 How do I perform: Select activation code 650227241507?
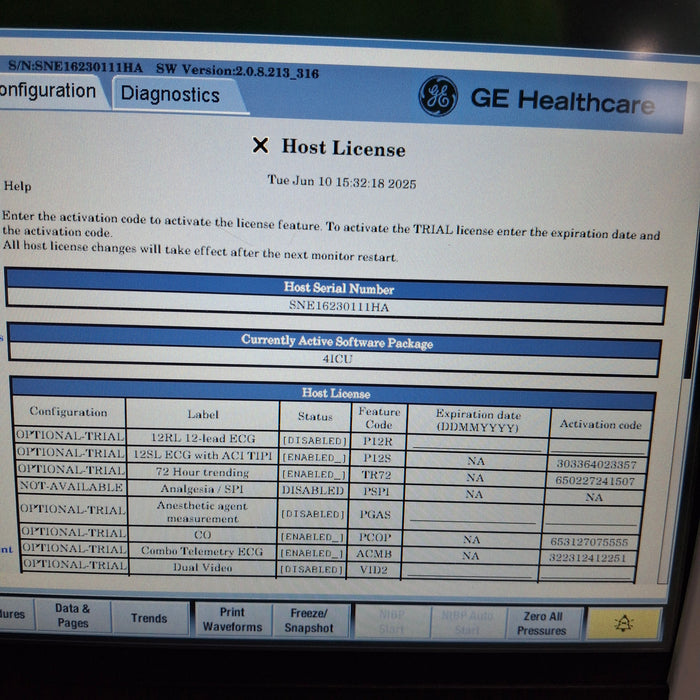pos(595,481)
